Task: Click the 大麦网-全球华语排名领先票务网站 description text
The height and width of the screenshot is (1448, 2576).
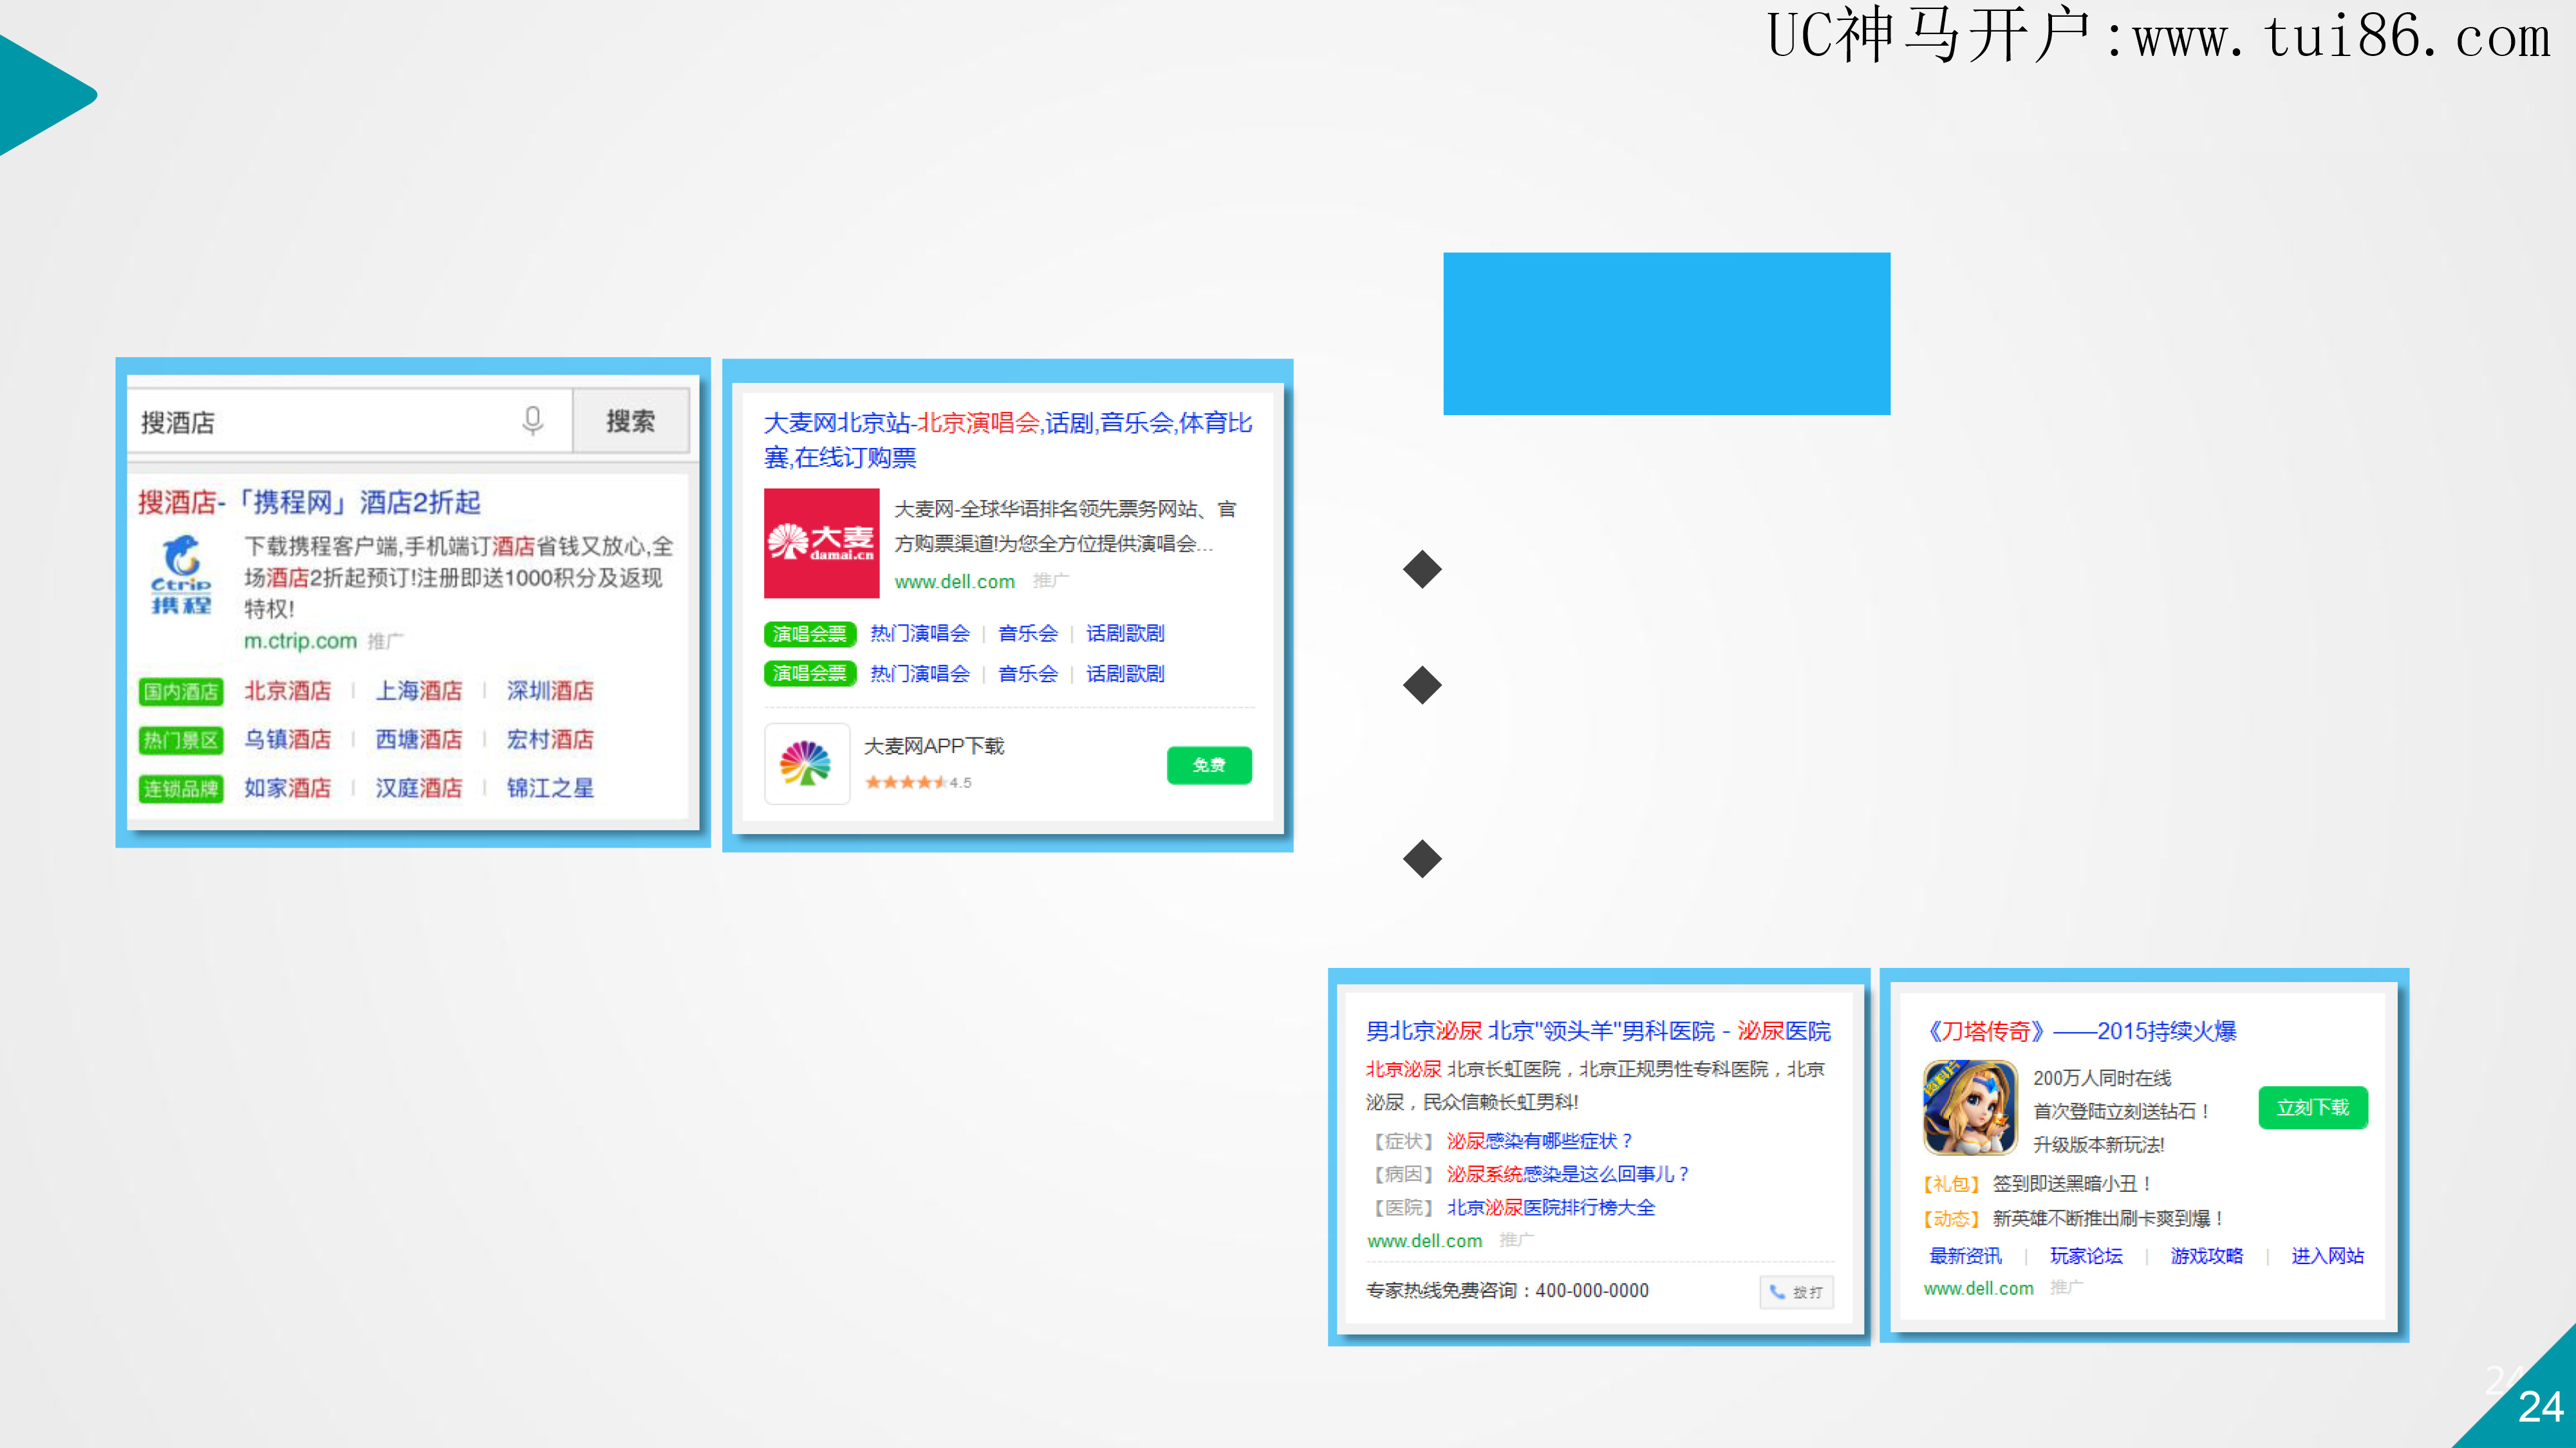Action: (1065, 526)
